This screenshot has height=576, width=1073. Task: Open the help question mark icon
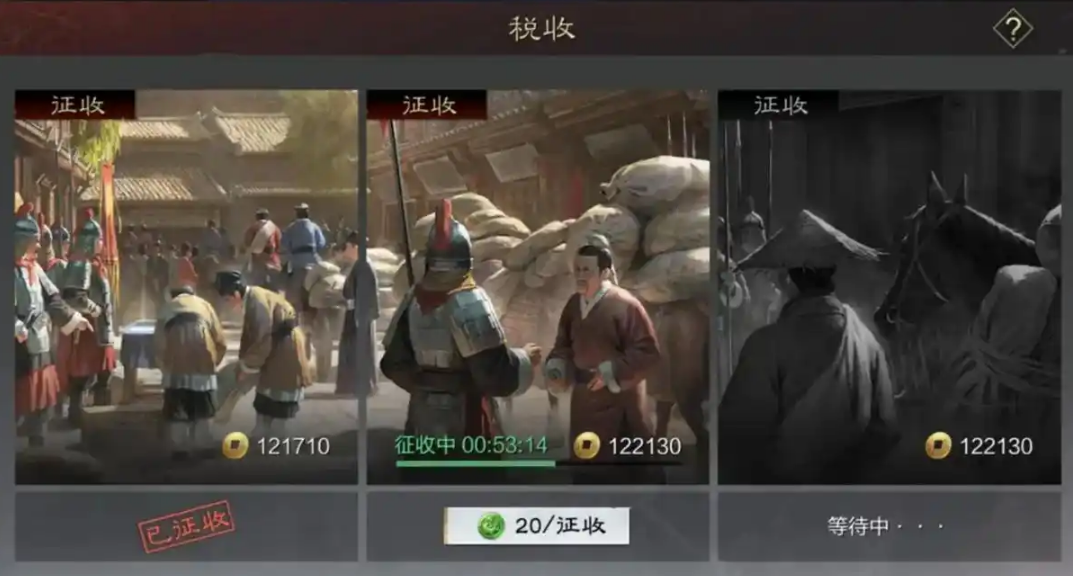[x=1013, y=29]
